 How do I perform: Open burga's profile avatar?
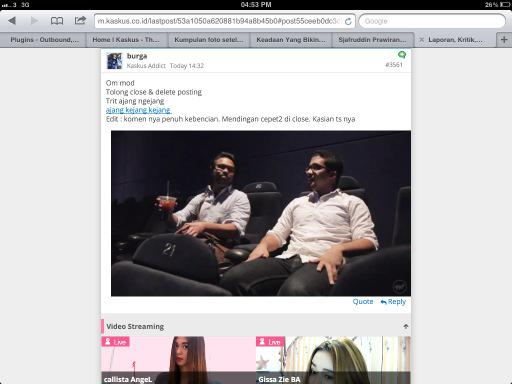tap(114, 61)
